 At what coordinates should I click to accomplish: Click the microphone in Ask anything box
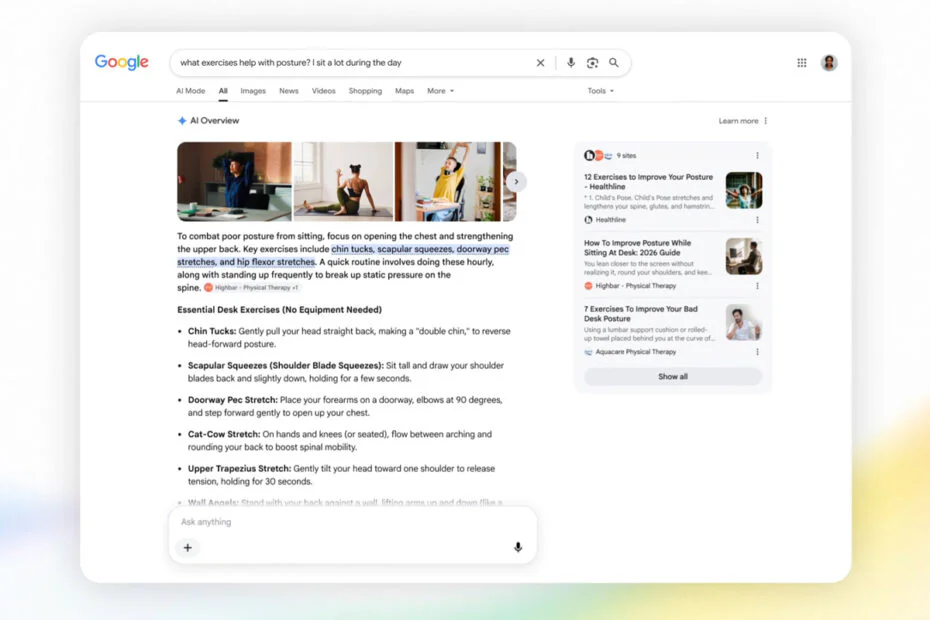518,547
